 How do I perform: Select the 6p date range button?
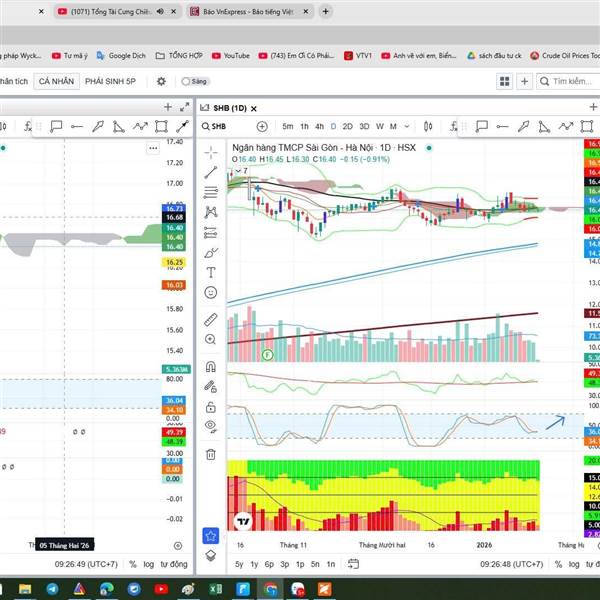click(x=269, y=564)
